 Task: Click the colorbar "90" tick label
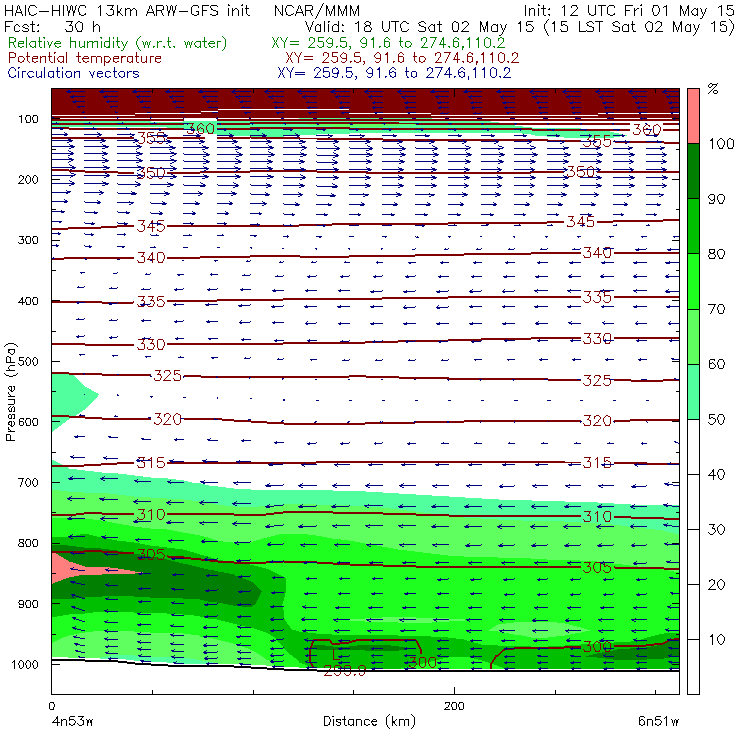(716, 199)
